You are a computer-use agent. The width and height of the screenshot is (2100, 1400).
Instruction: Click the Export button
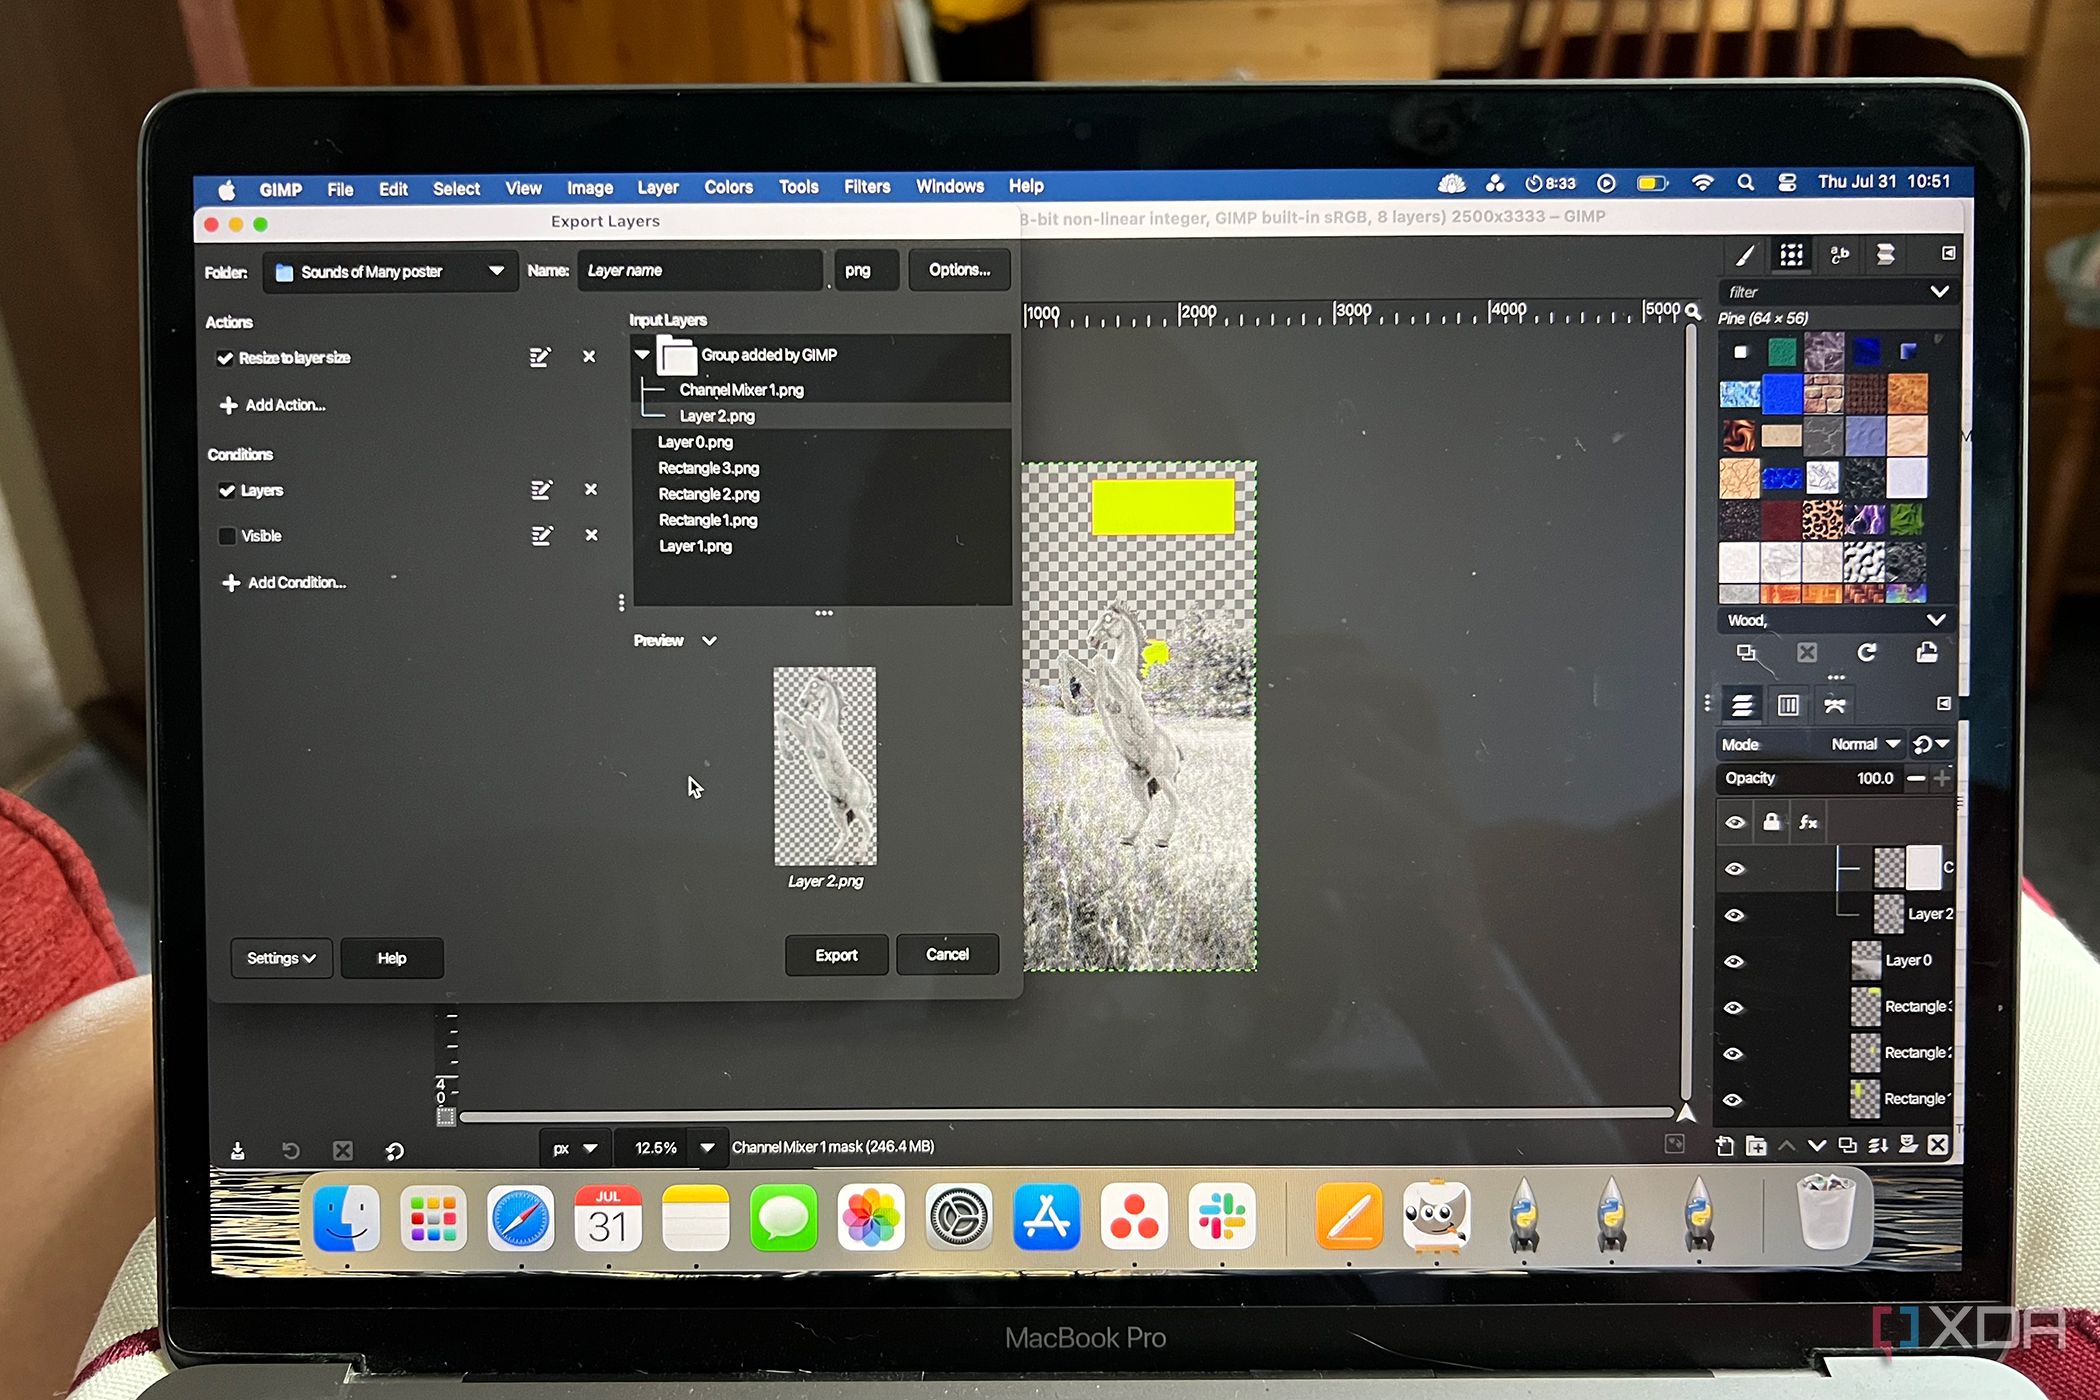point(836,955)
